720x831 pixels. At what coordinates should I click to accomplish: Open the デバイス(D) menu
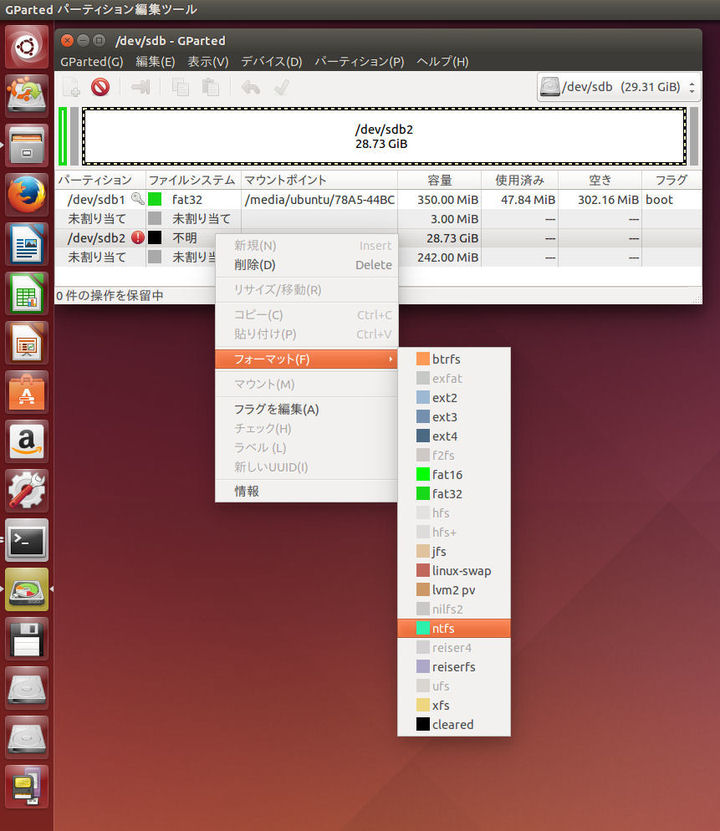(271, 61)
